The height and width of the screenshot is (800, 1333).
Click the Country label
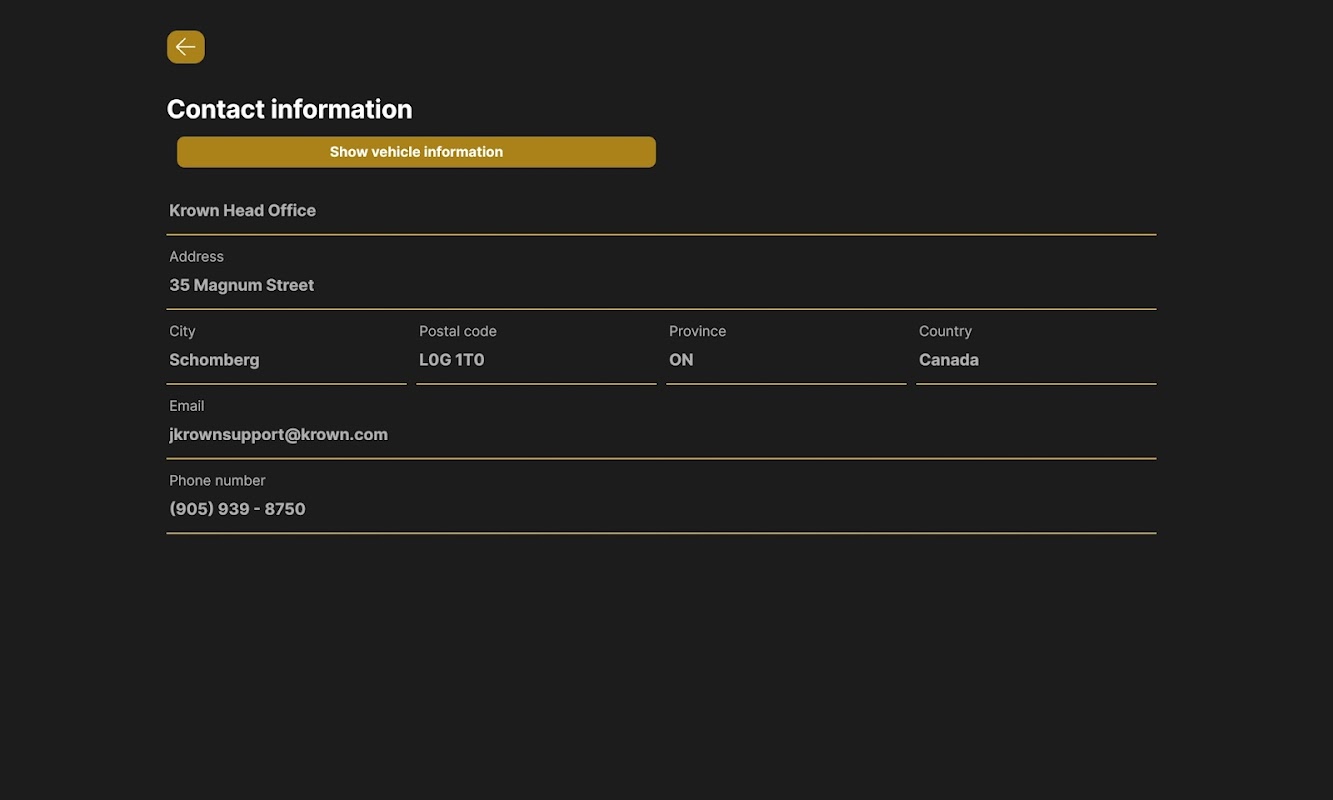click(x=945, y=331)
